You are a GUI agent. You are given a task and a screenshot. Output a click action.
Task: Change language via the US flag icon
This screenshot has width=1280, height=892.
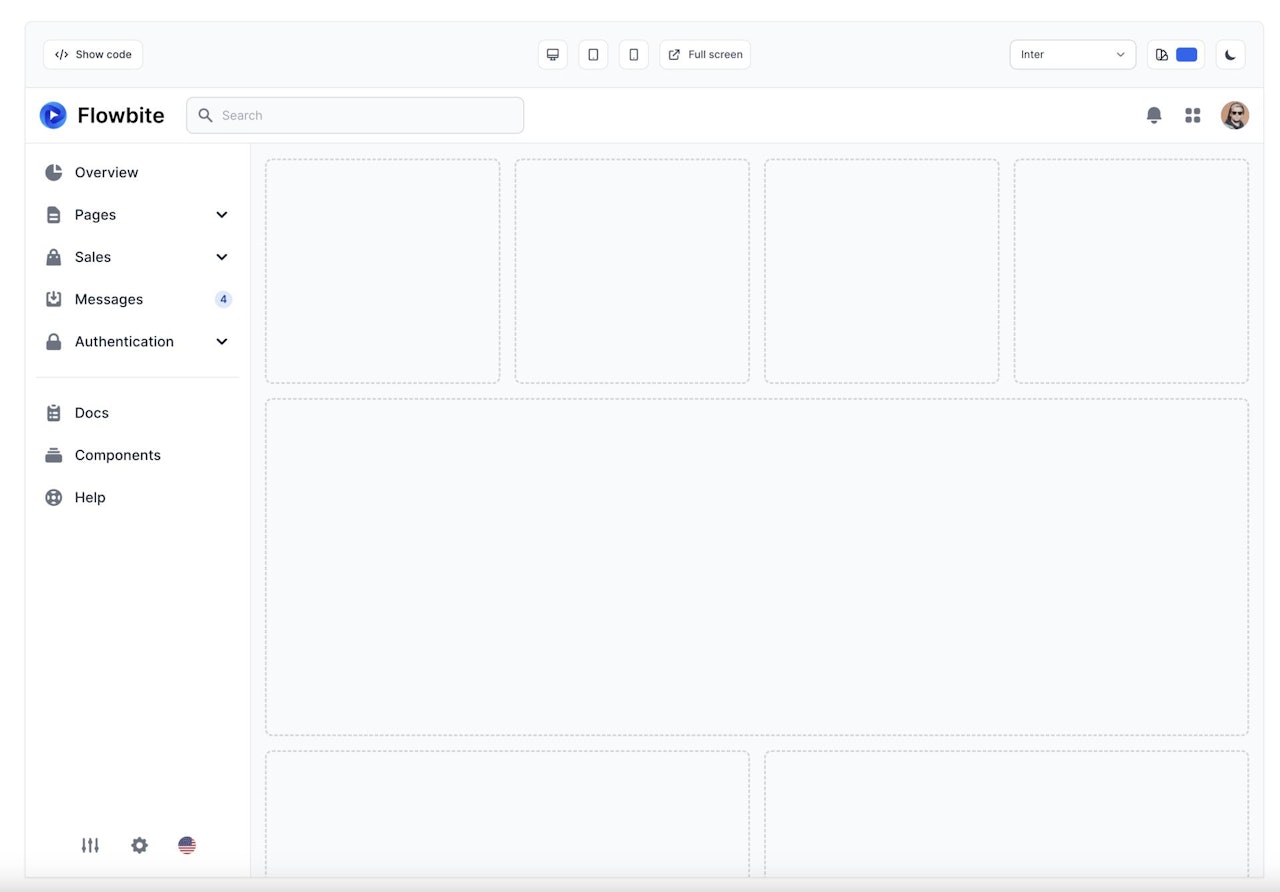click(x=187, y=845)
